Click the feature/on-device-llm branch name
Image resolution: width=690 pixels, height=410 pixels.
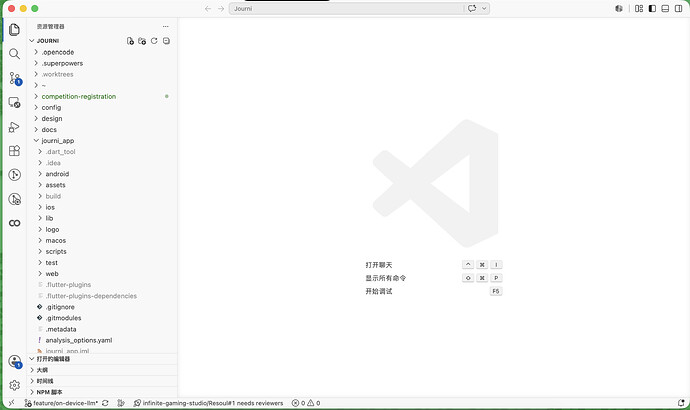coord(61,403)
